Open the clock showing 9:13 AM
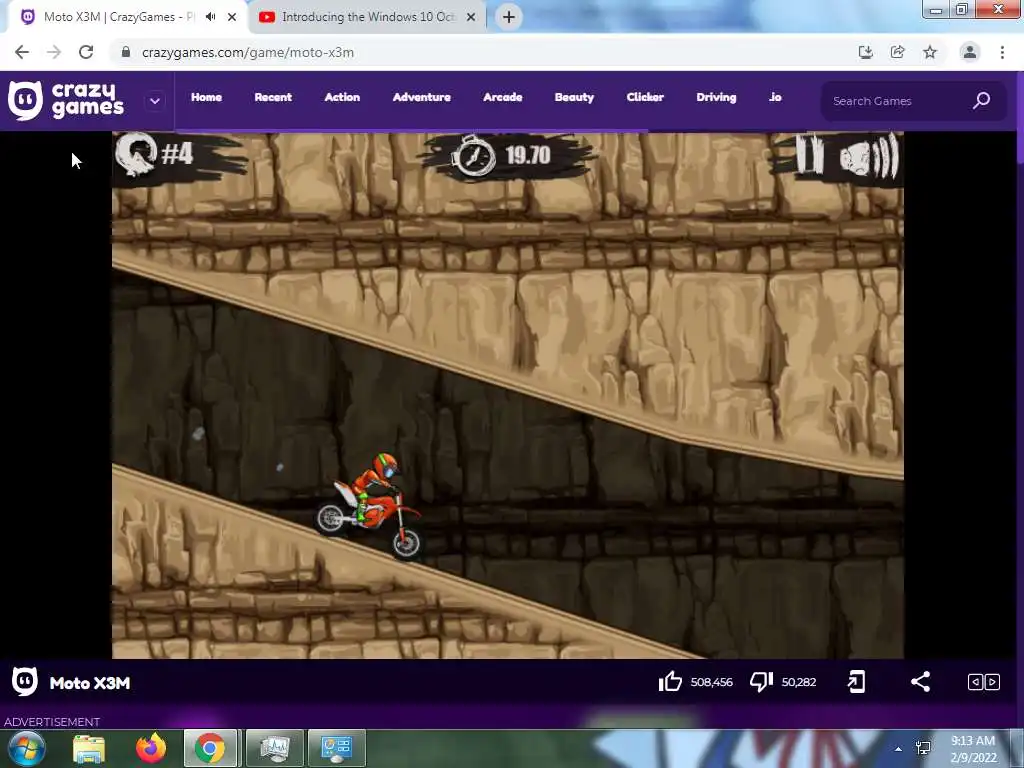The image size is (1024, 768). (x=973, y=749)
